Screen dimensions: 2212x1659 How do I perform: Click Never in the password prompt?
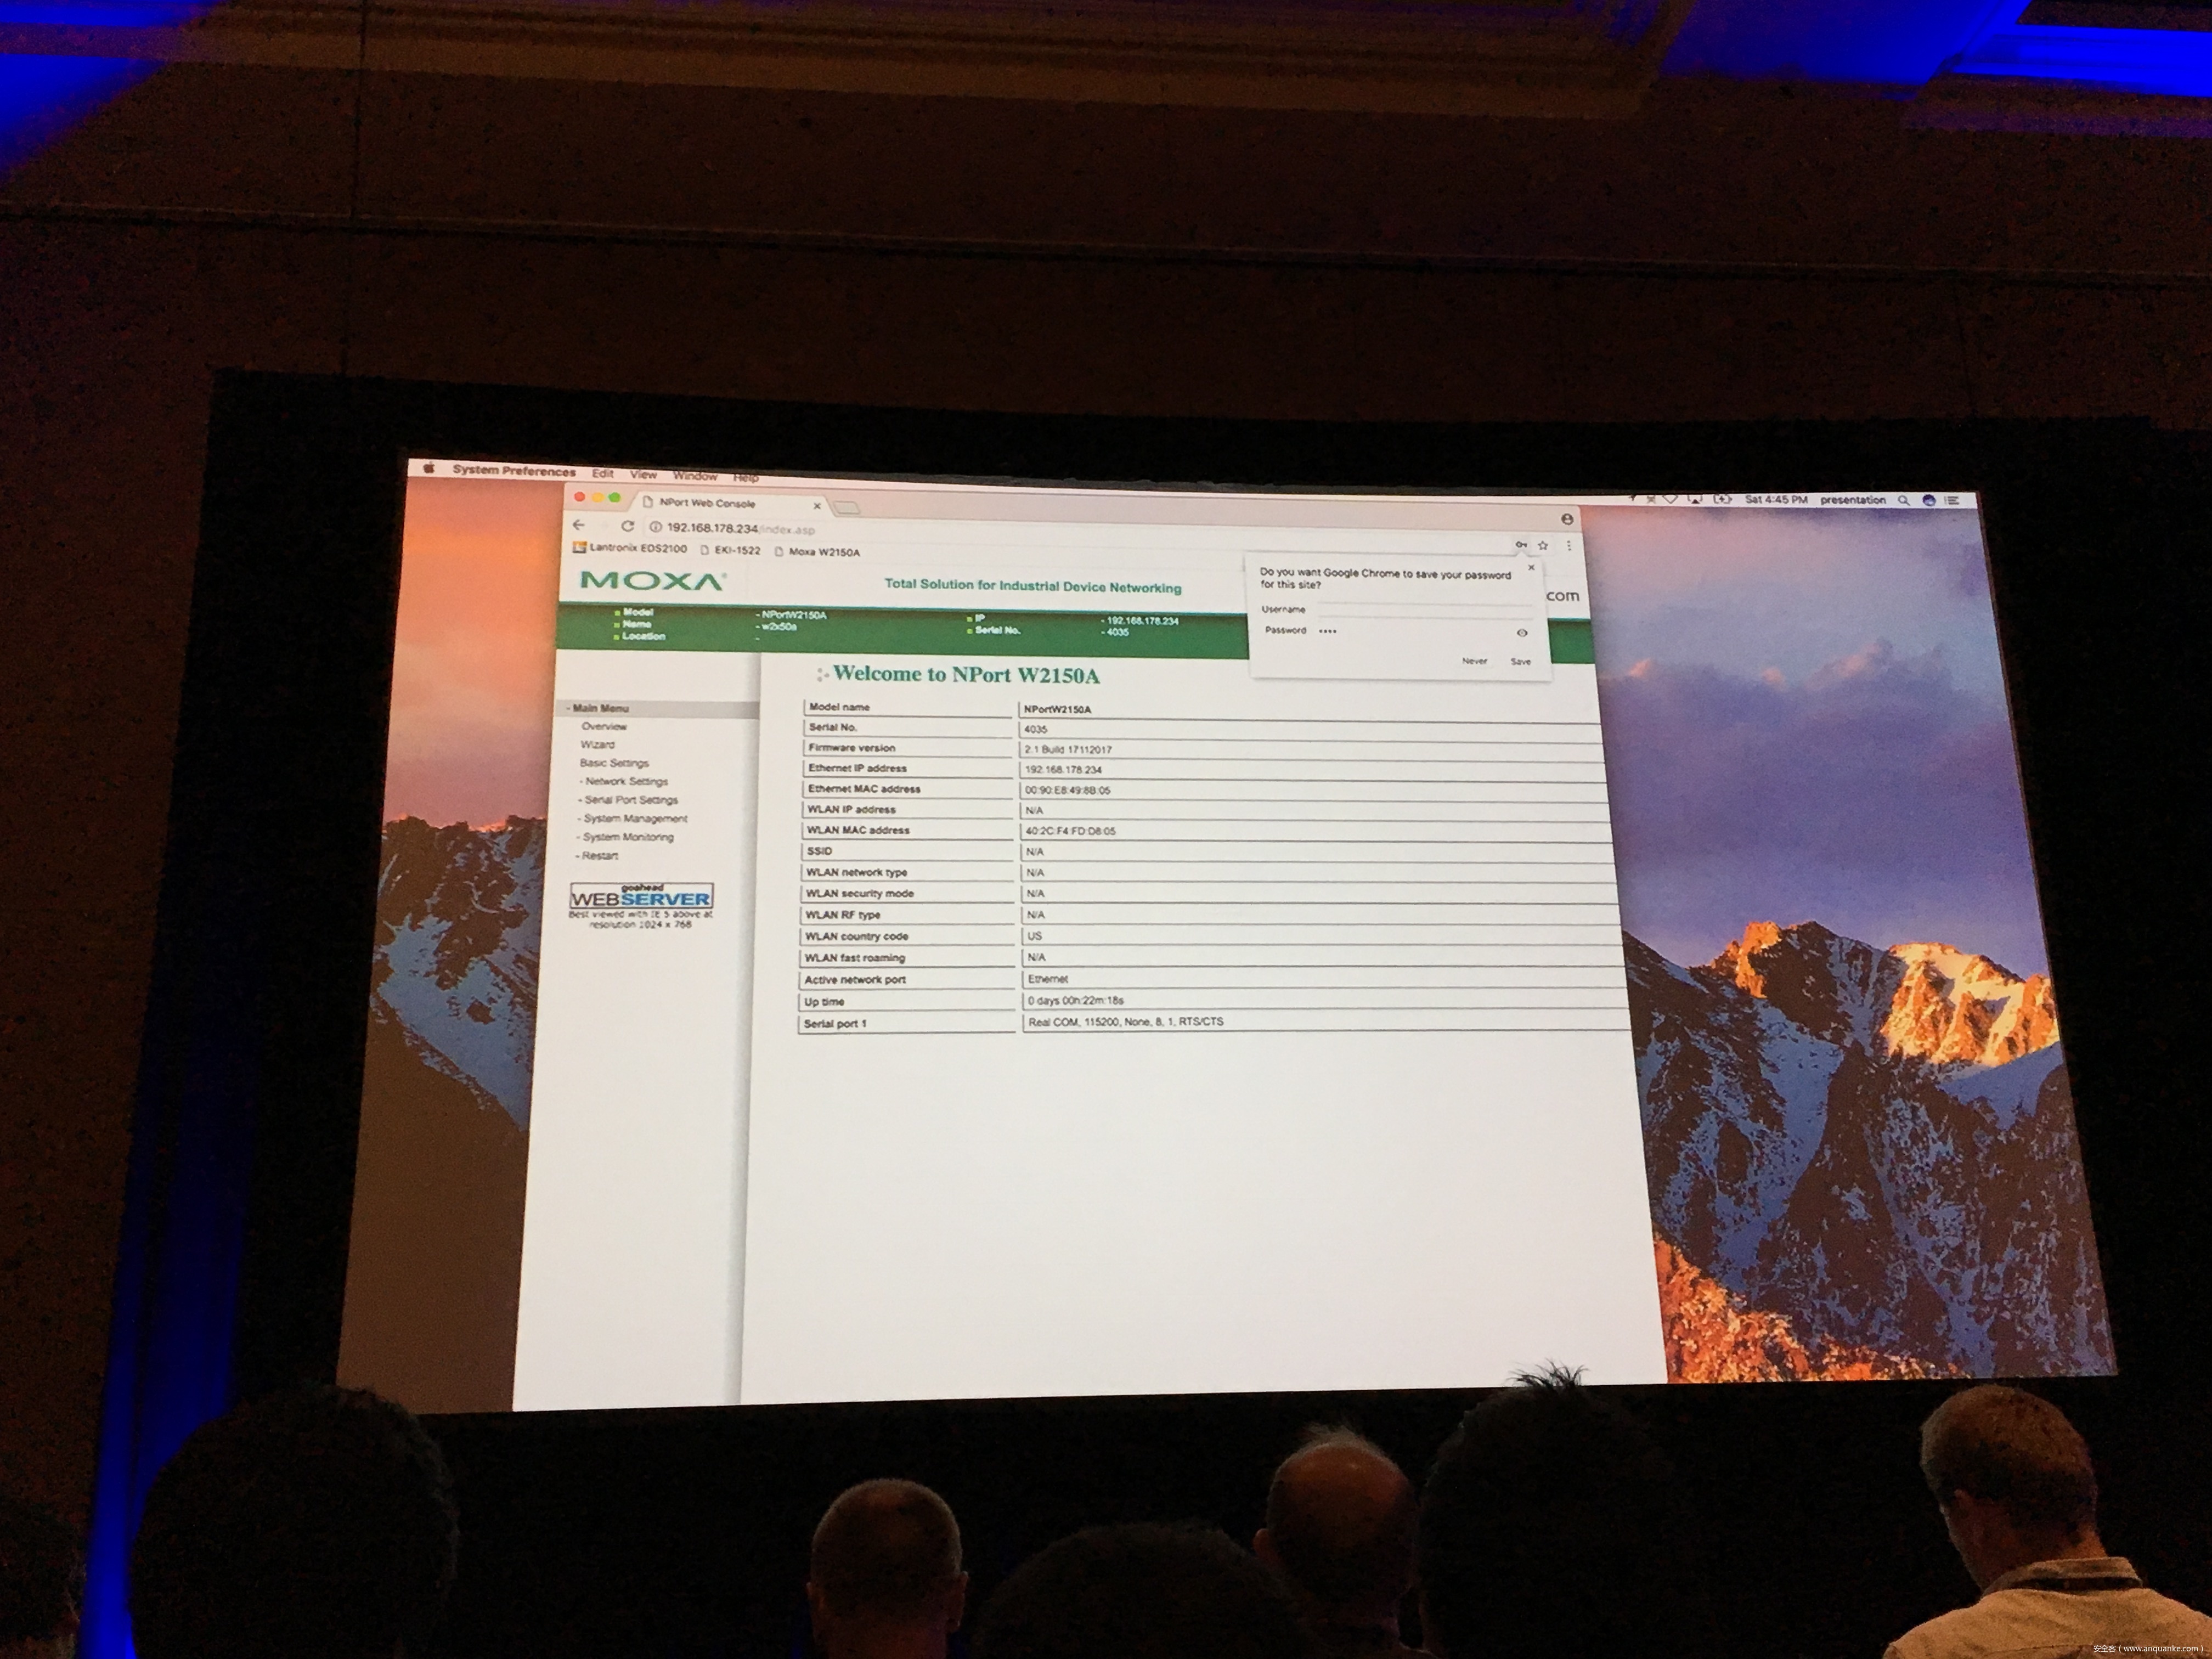point(1474,661)
